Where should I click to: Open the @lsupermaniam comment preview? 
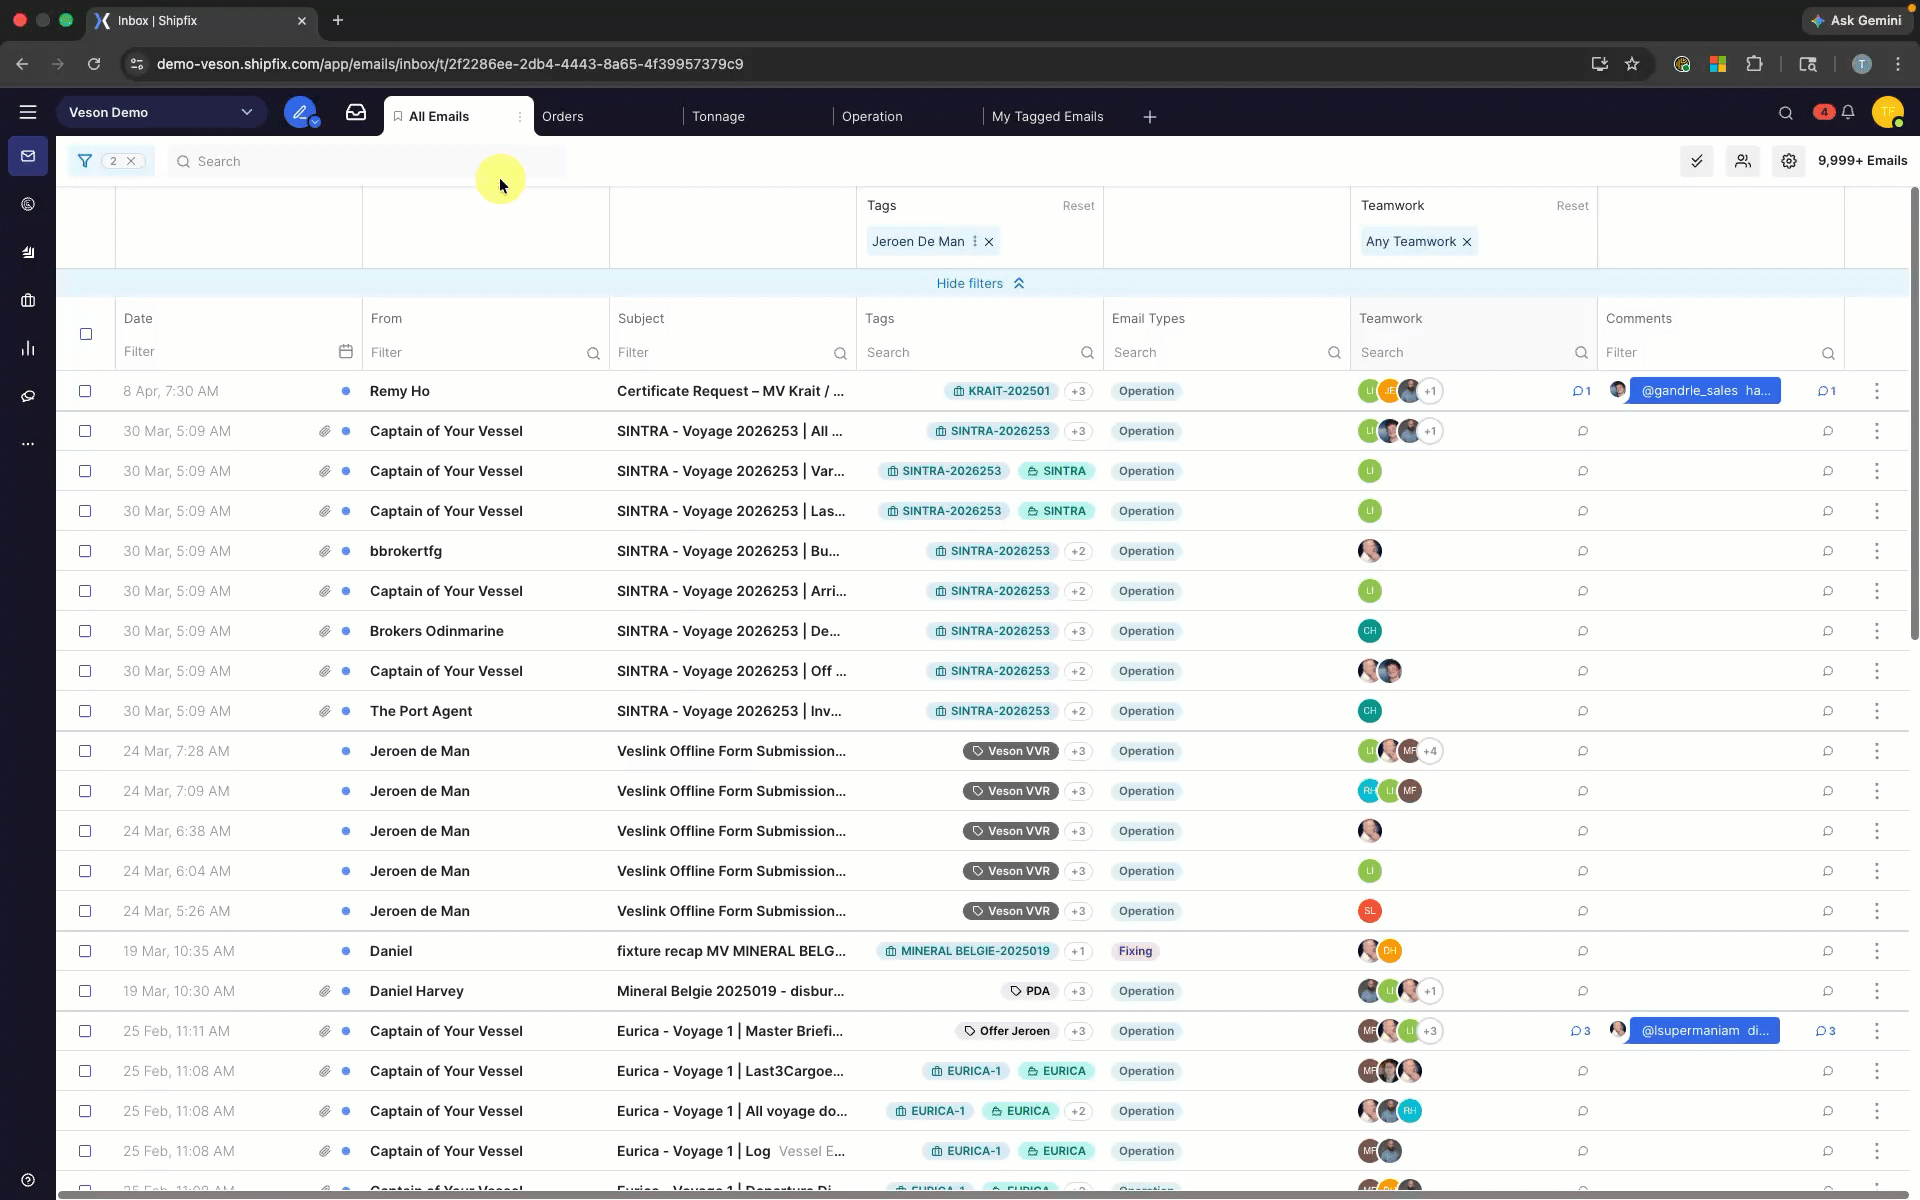tap(1704, 1031)
